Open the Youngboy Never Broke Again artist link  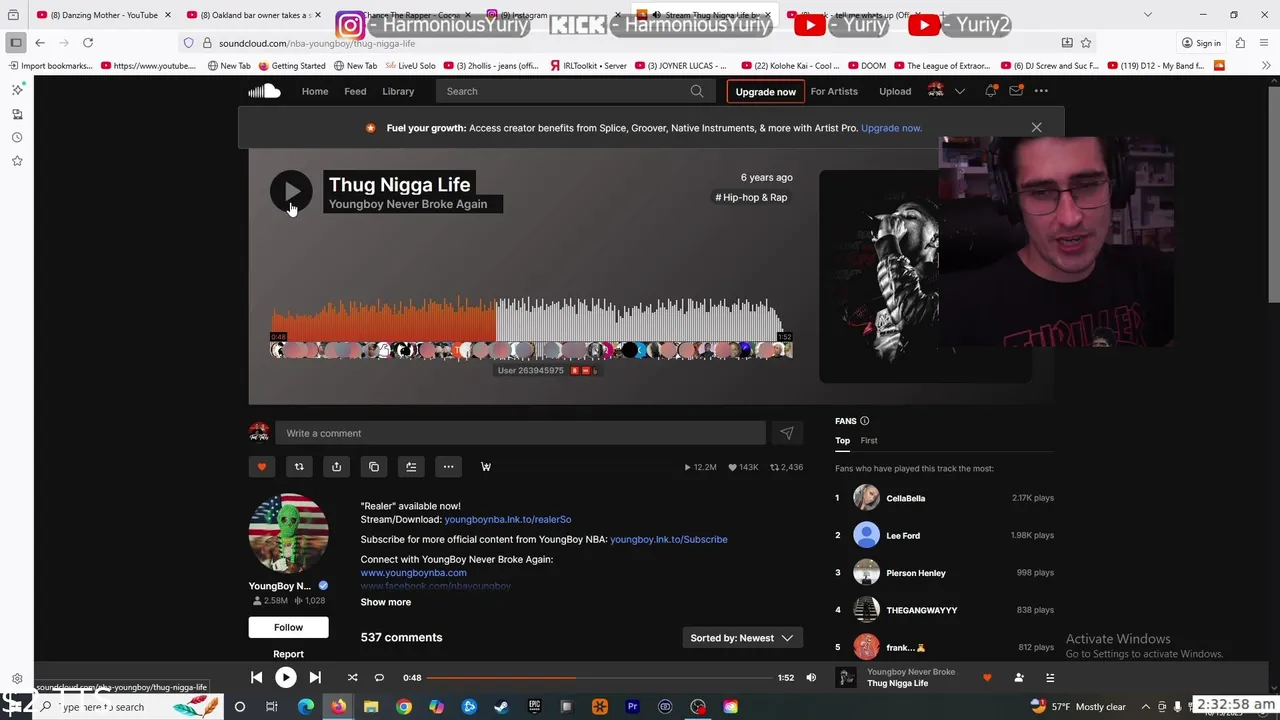click(408, 204)
